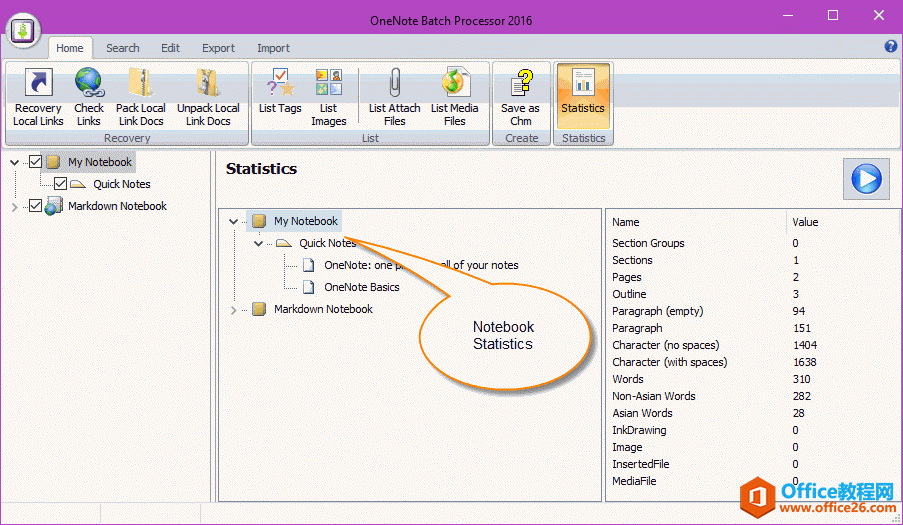Image resolution: width=903 pixels, height=525 pixels.
Task: Click Quick Notes section icon in left tree
Action: pyautogui.click(x=78, y=184)
